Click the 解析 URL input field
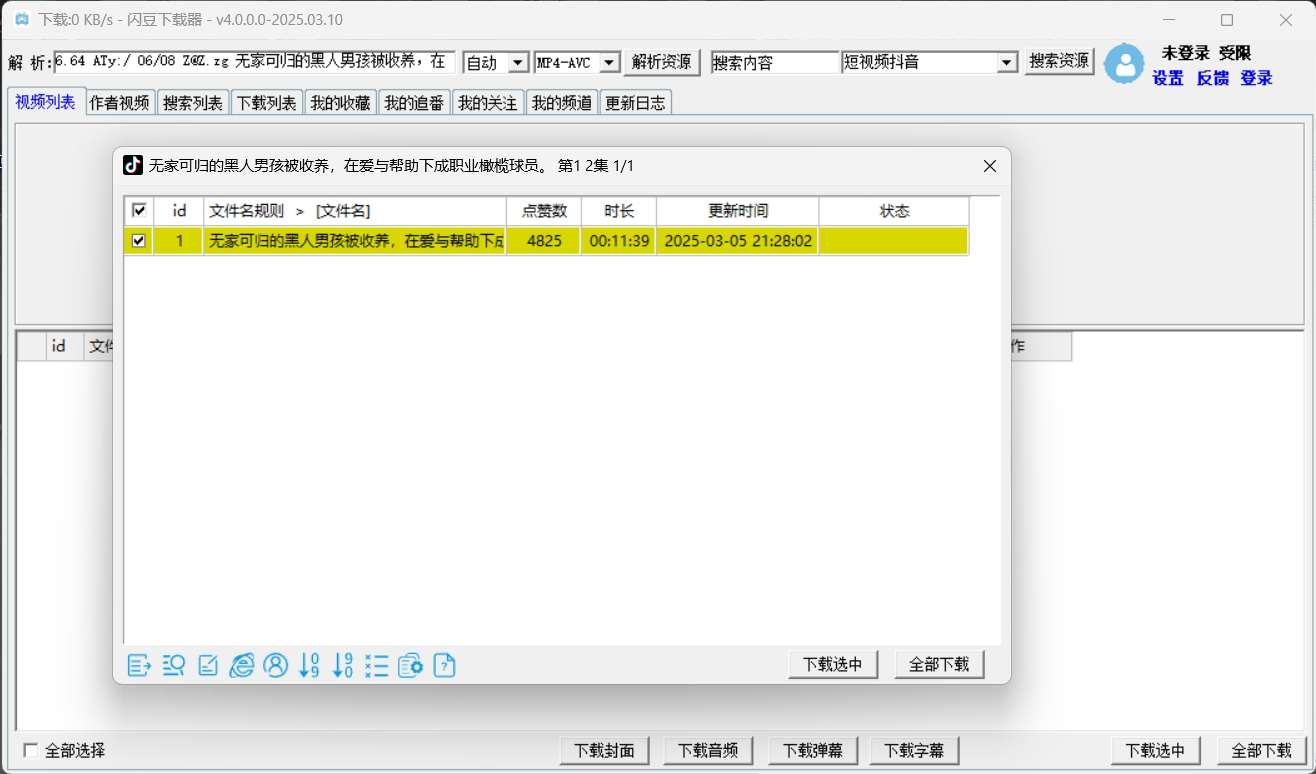The image size is (1316, 774). click(x=255, y=62)
